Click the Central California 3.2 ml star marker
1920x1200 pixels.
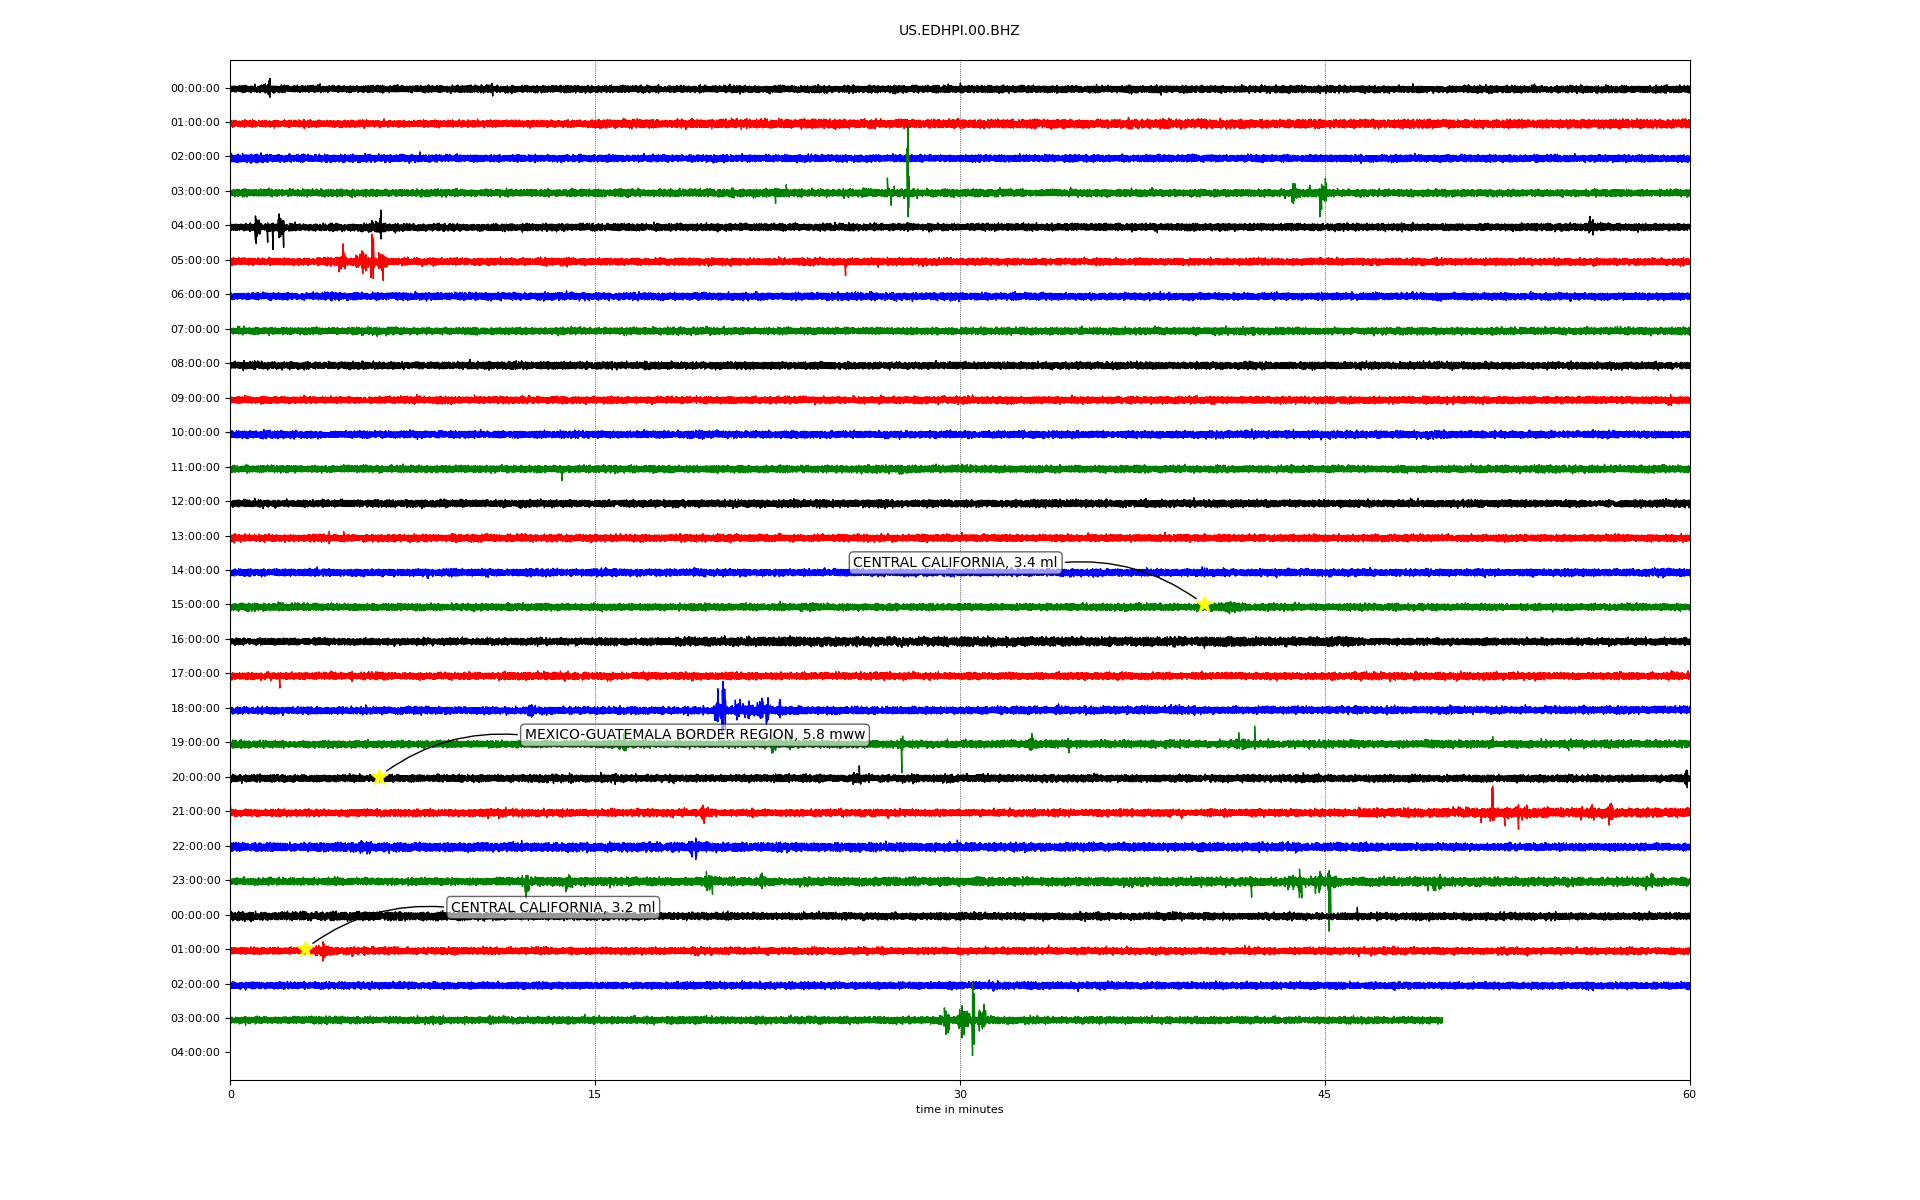point(306,949)
